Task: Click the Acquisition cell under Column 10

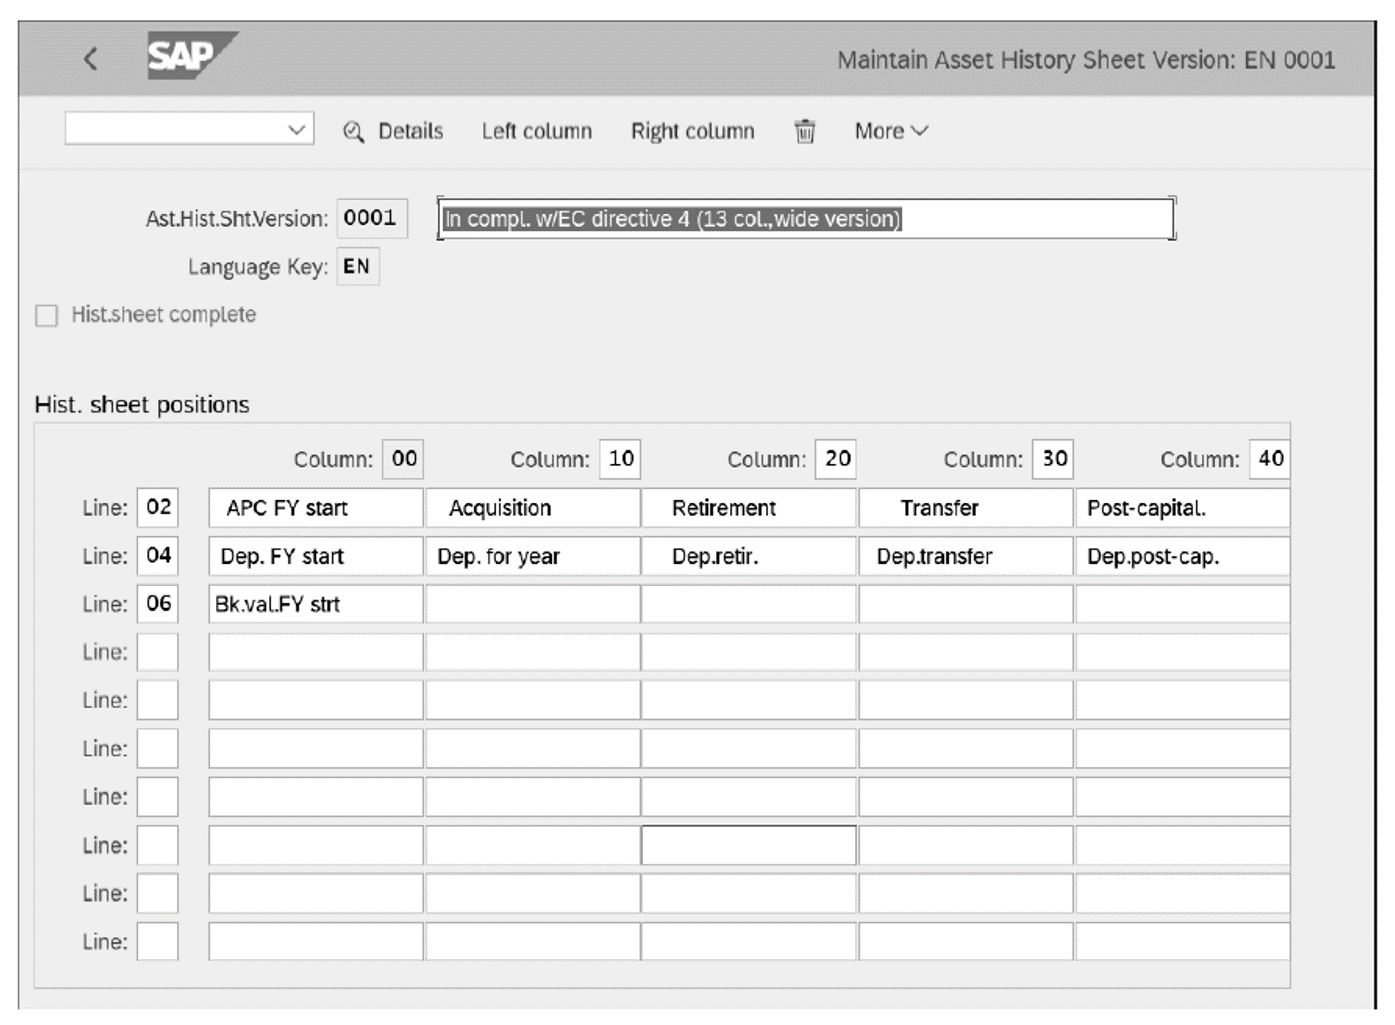Action: (532, 507)
